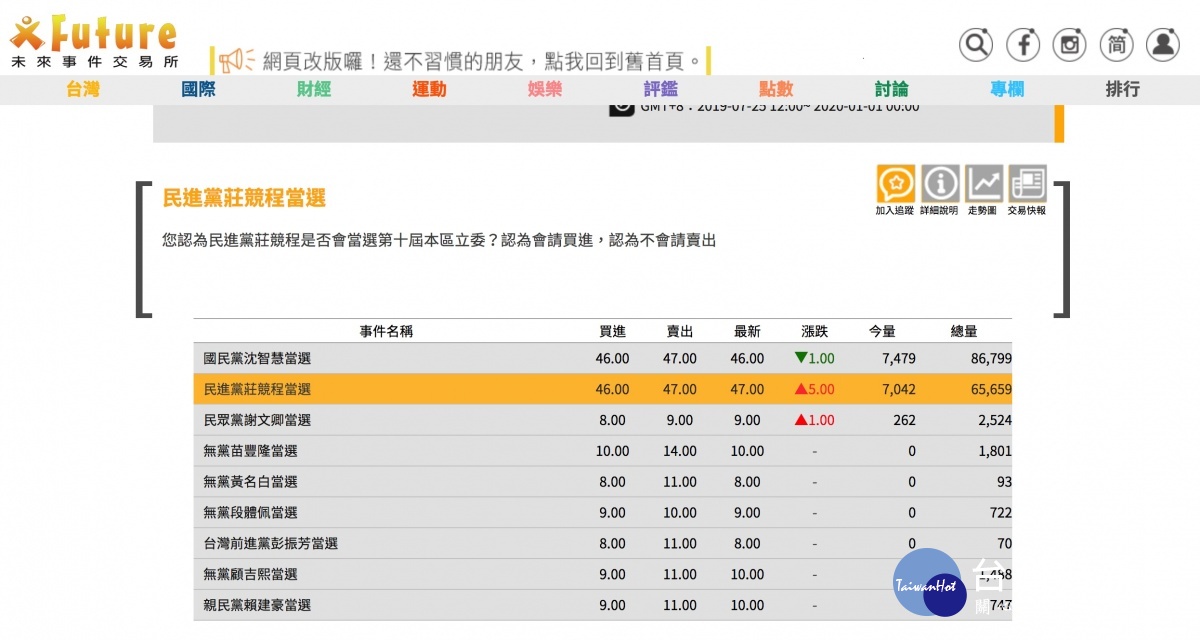Go to the 專欄 menu tab
The width and height of the screenshot is (1200, 640).
1007,89
